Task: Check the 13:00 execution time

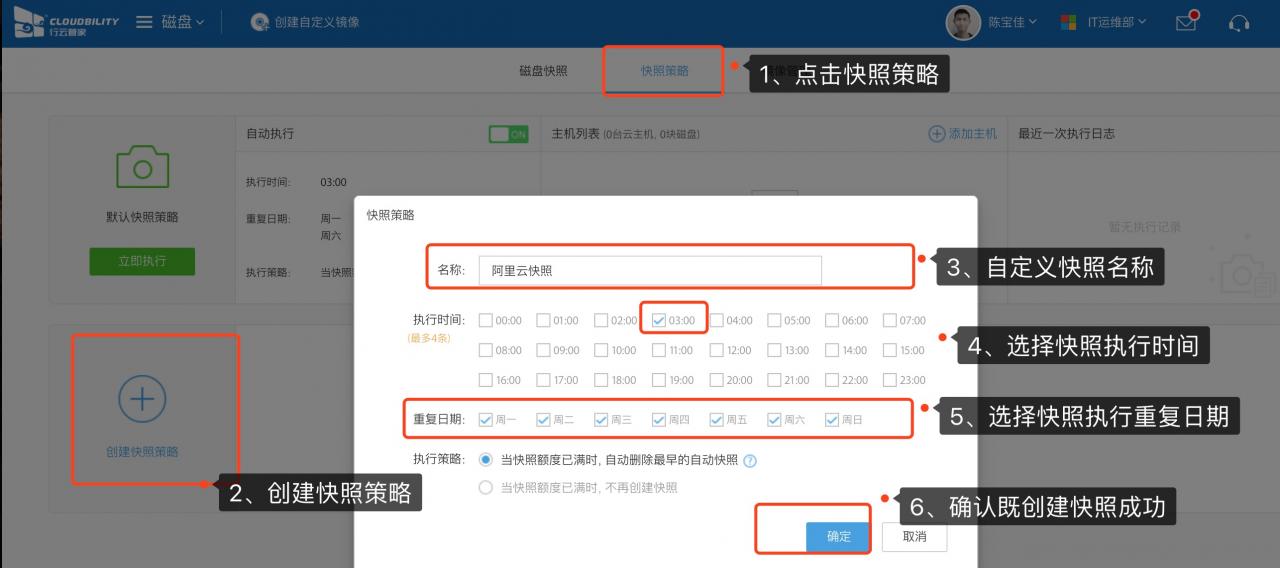Action: pos(775,351)
